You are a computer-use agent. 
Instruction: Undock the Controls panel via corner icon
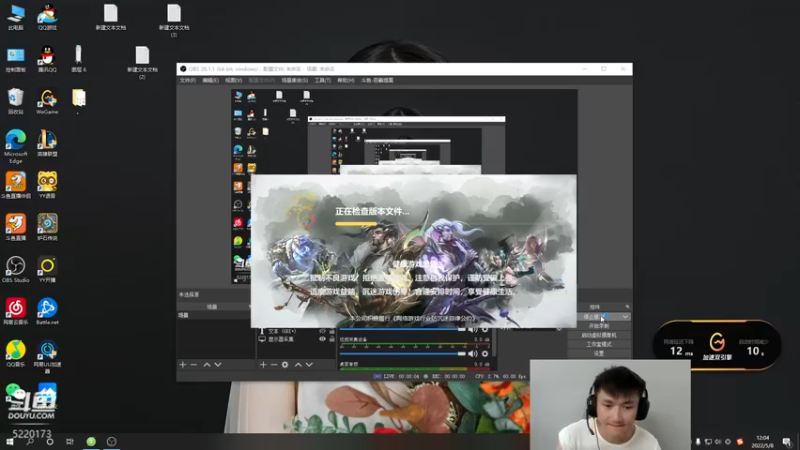pyautogui.click(x=627, y=307)
